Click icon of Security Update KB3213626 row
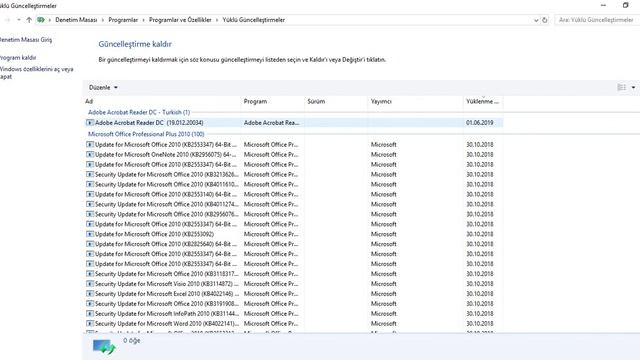Viewport: 640px width, 360px height. click(x=90, y=174)
